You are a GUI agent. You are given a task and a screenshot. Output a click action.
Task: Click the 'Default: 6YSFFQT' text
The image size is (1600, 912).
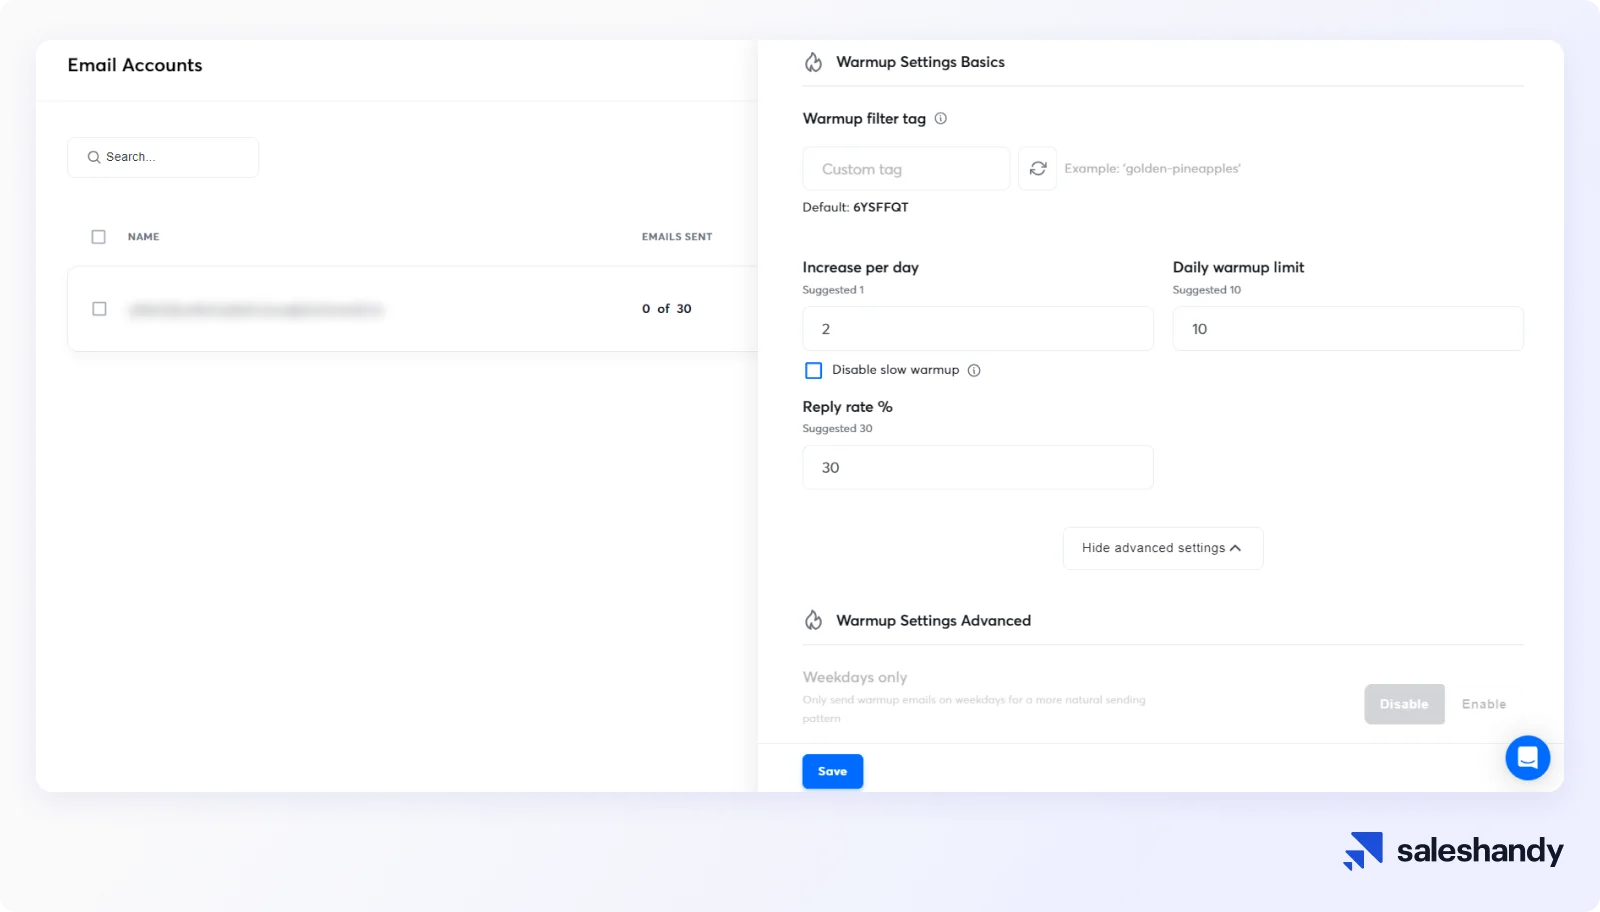[x=855, y=207]
